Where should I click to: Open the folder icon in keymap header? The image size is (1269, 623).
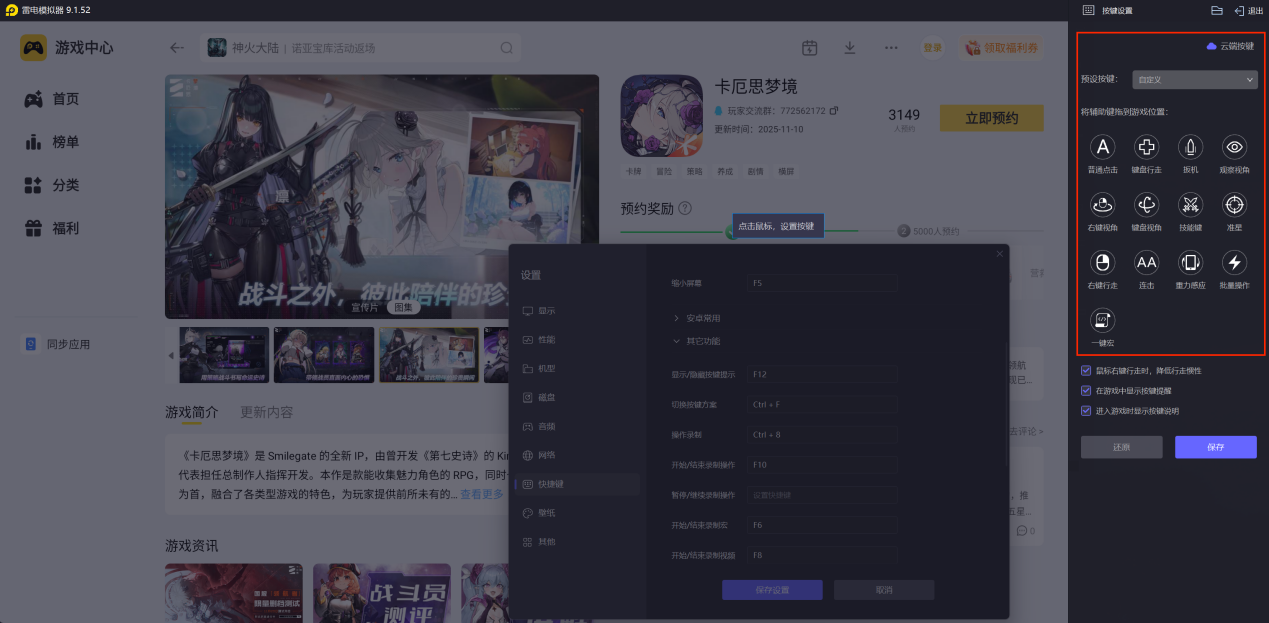point(1217,10)
